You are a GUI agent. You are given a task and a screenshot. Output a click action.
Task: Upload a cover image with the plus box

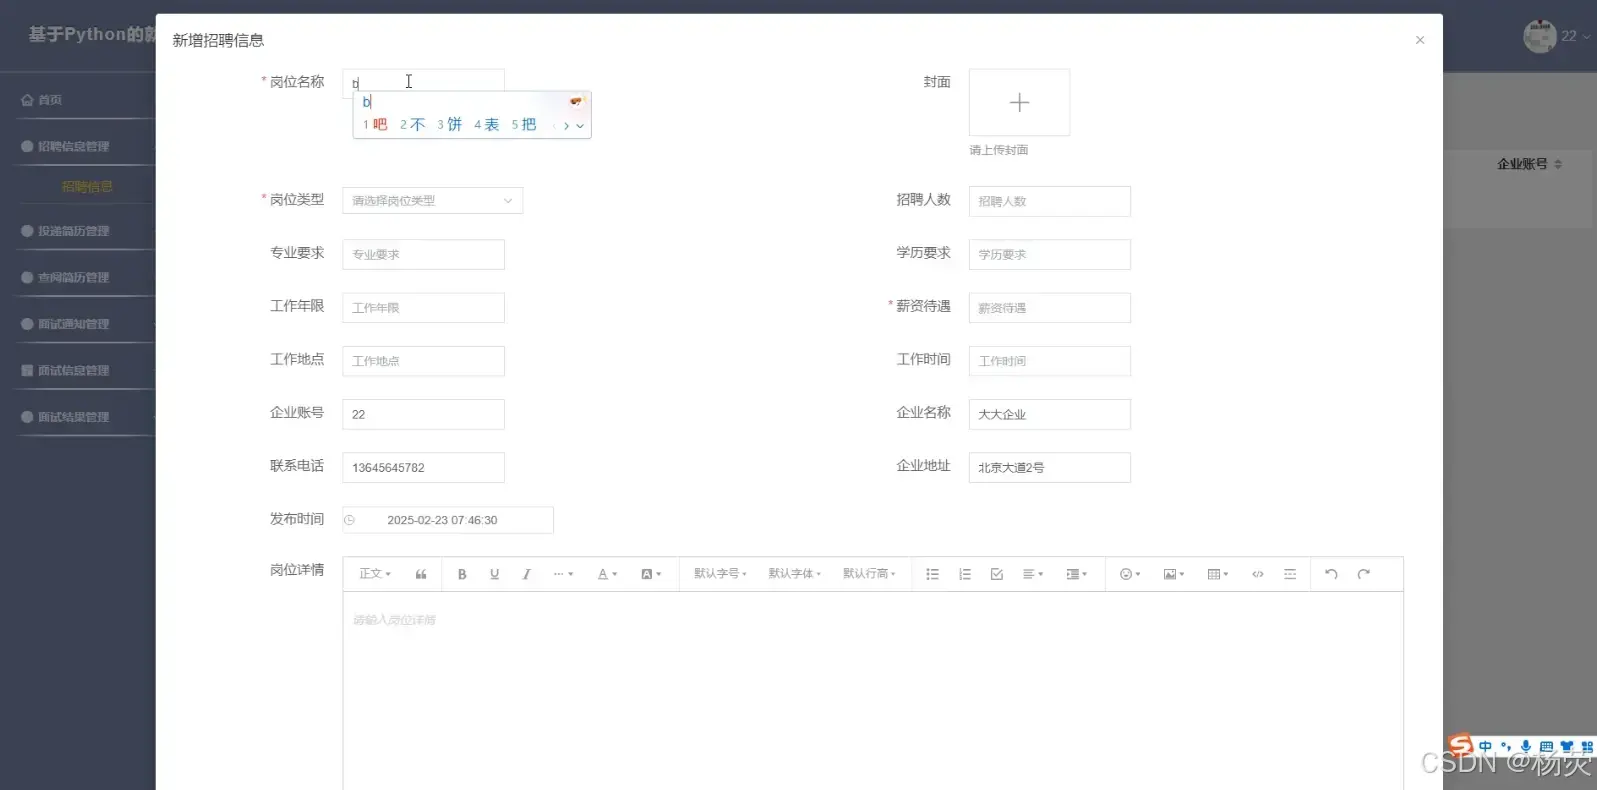(1019, 102)
